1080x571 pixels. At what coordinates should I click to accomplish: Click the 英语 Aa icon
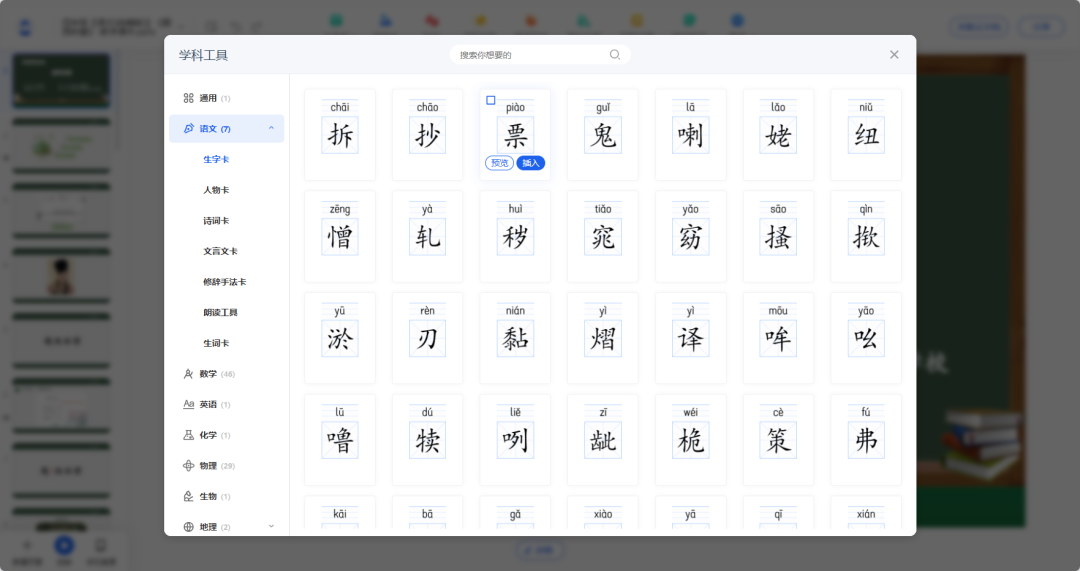pos(188,404)
